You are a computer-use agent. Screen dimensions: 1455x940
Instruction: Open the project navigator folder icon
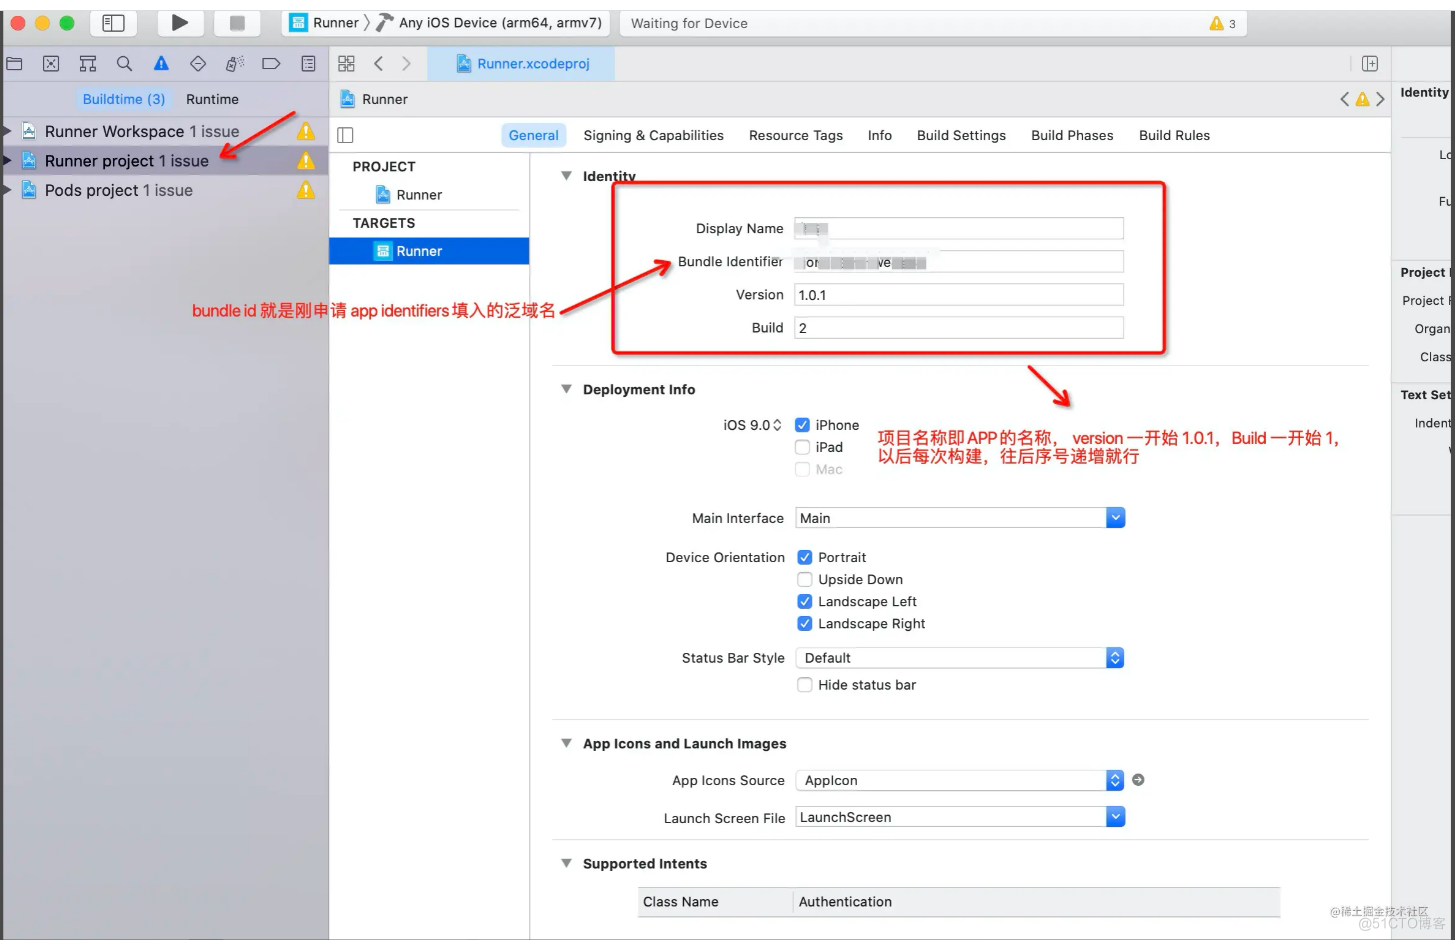tap(15, 64)
